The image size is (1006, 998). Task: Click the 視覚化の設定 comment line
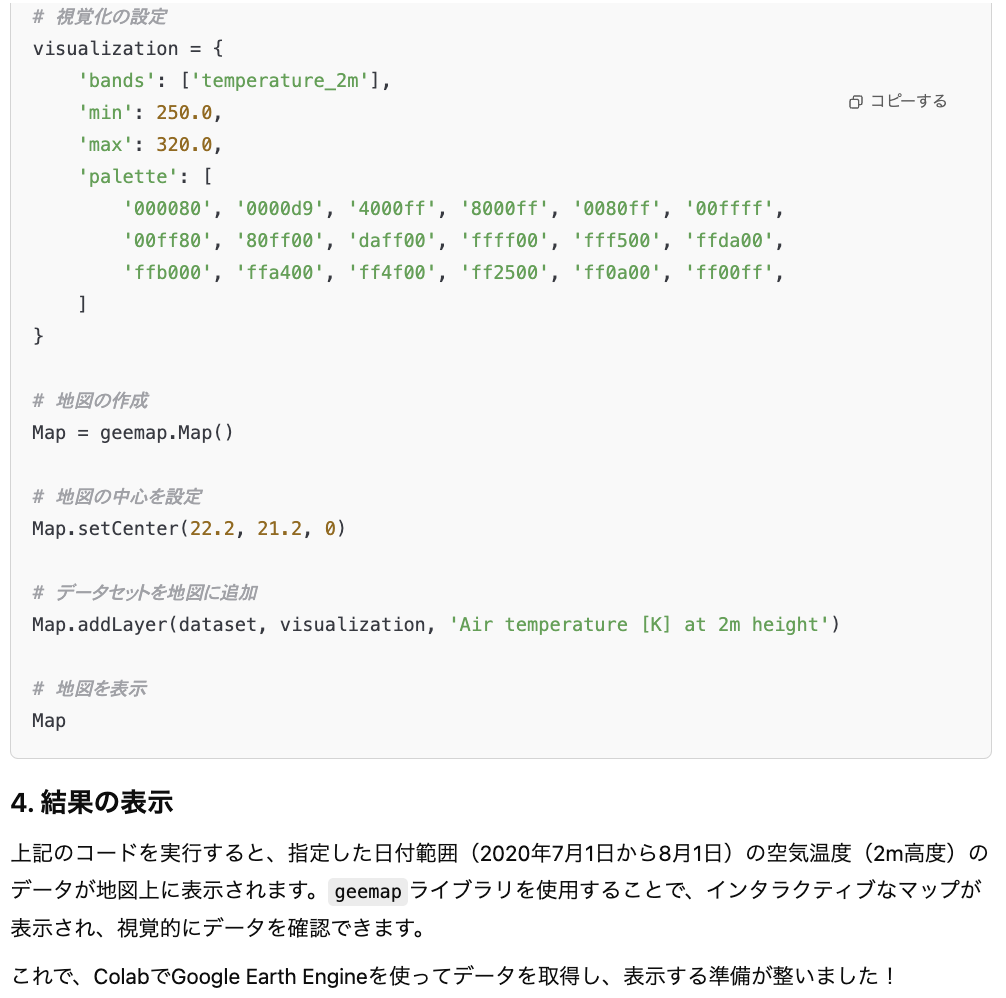100,17
